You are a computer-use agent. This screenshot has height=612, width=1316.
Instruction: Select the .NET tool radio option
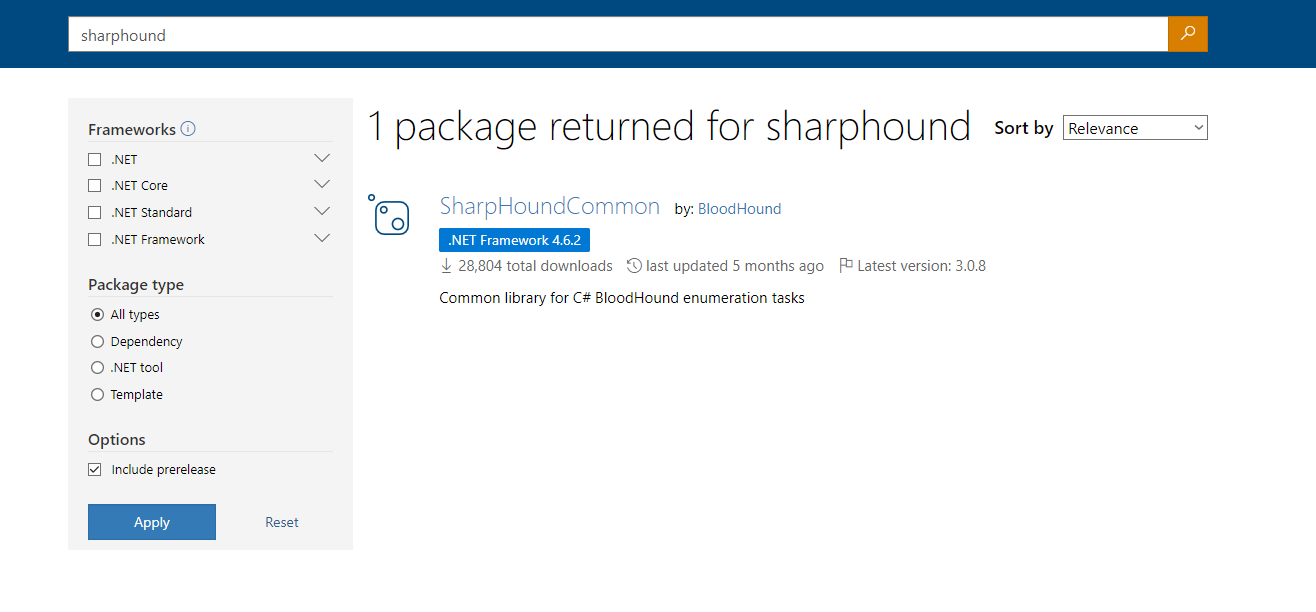click(97, 368)
